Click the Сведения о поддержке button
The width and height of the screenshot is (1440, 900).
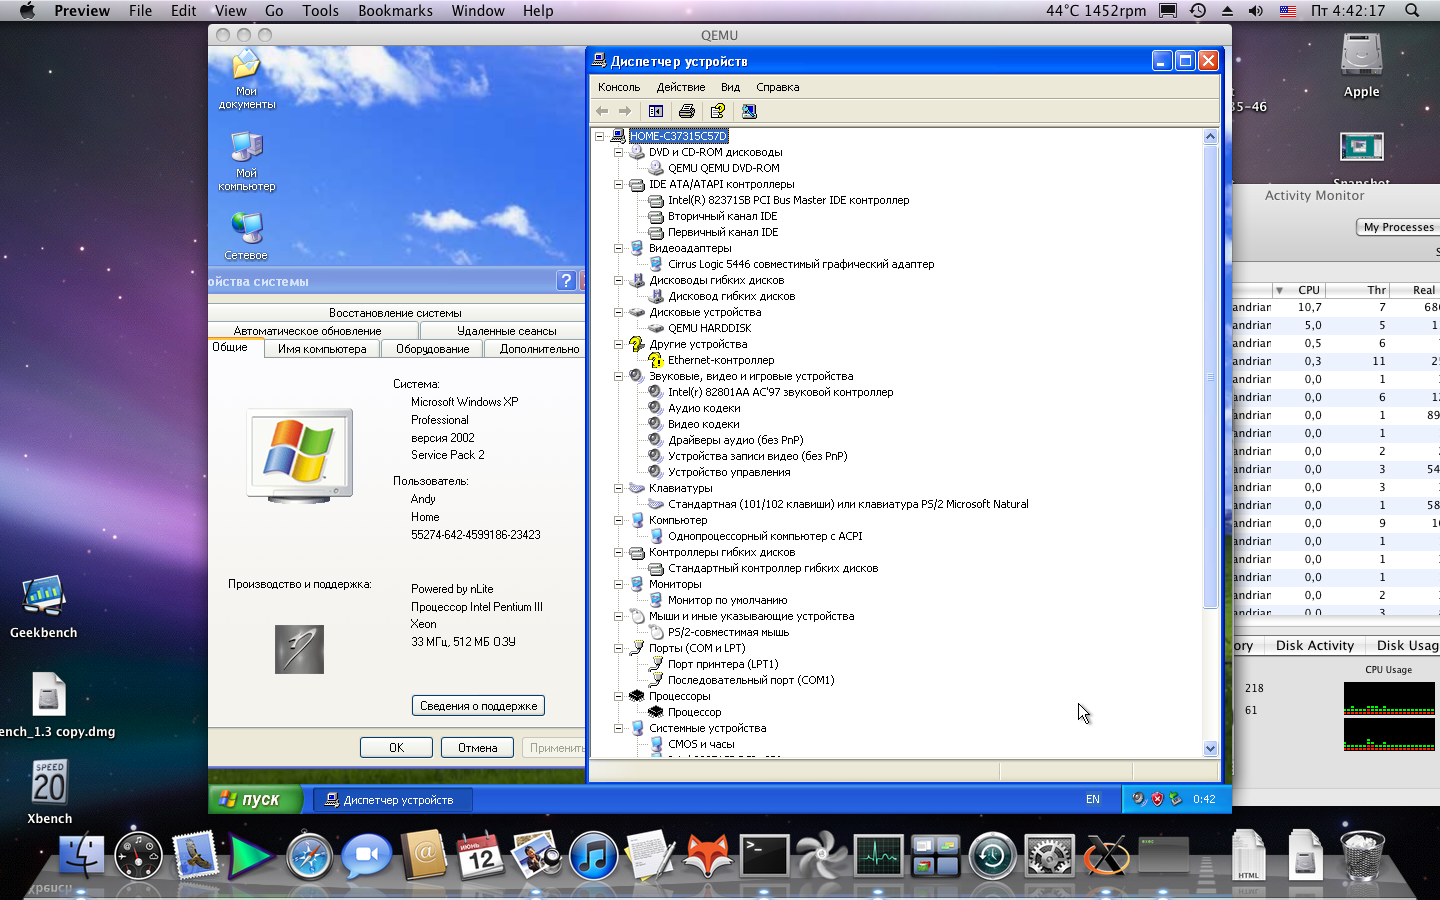478,706
